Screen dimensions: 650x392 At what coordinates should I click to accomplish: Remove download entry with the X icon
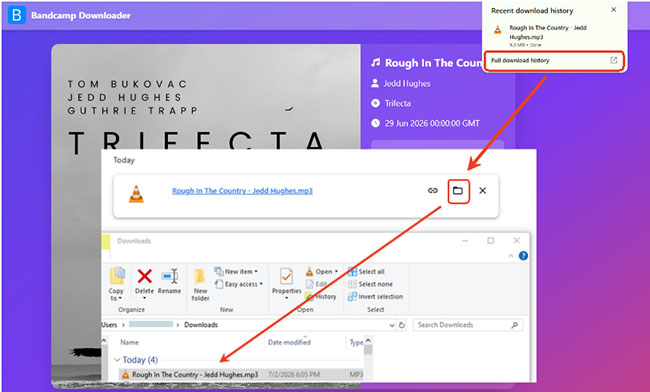pyautogui.click(x=483, y=191)
